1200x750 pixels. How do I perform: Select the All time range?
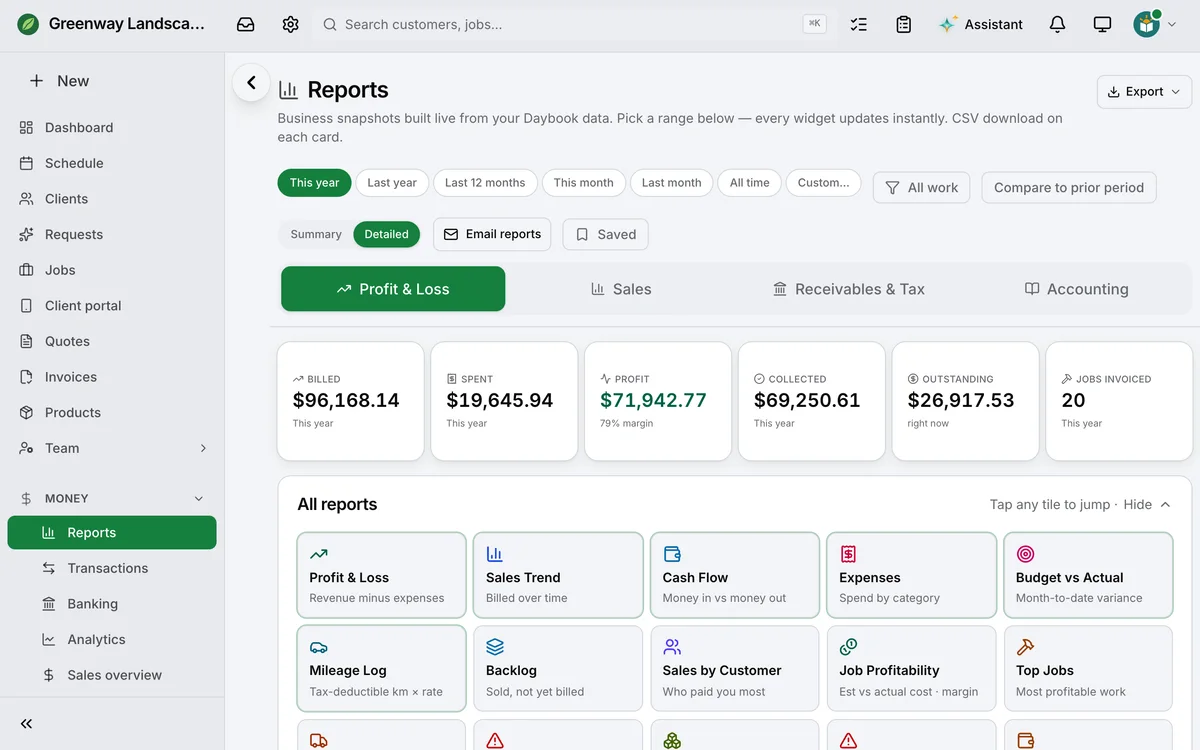pyautogui.click(x=750, y=183)
